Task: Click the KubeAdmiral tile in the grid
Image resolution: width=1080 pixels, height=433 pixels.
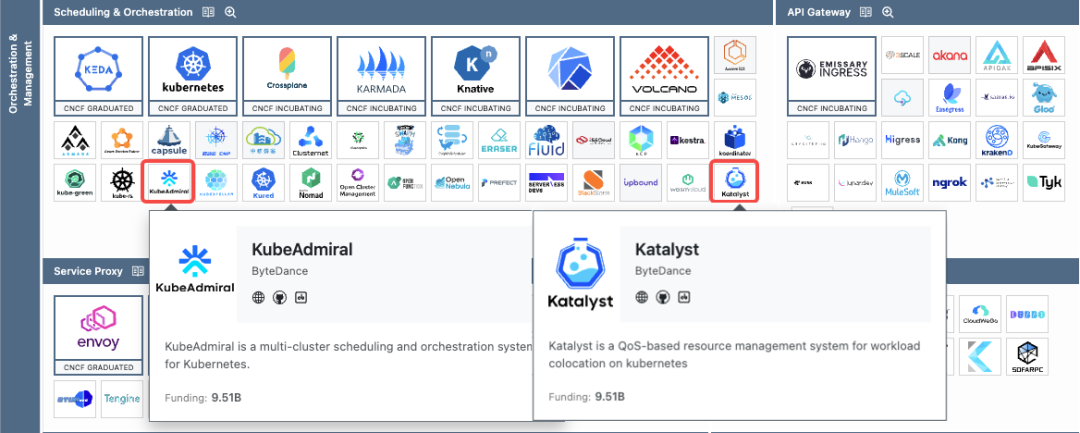Action: coord(169,182)
